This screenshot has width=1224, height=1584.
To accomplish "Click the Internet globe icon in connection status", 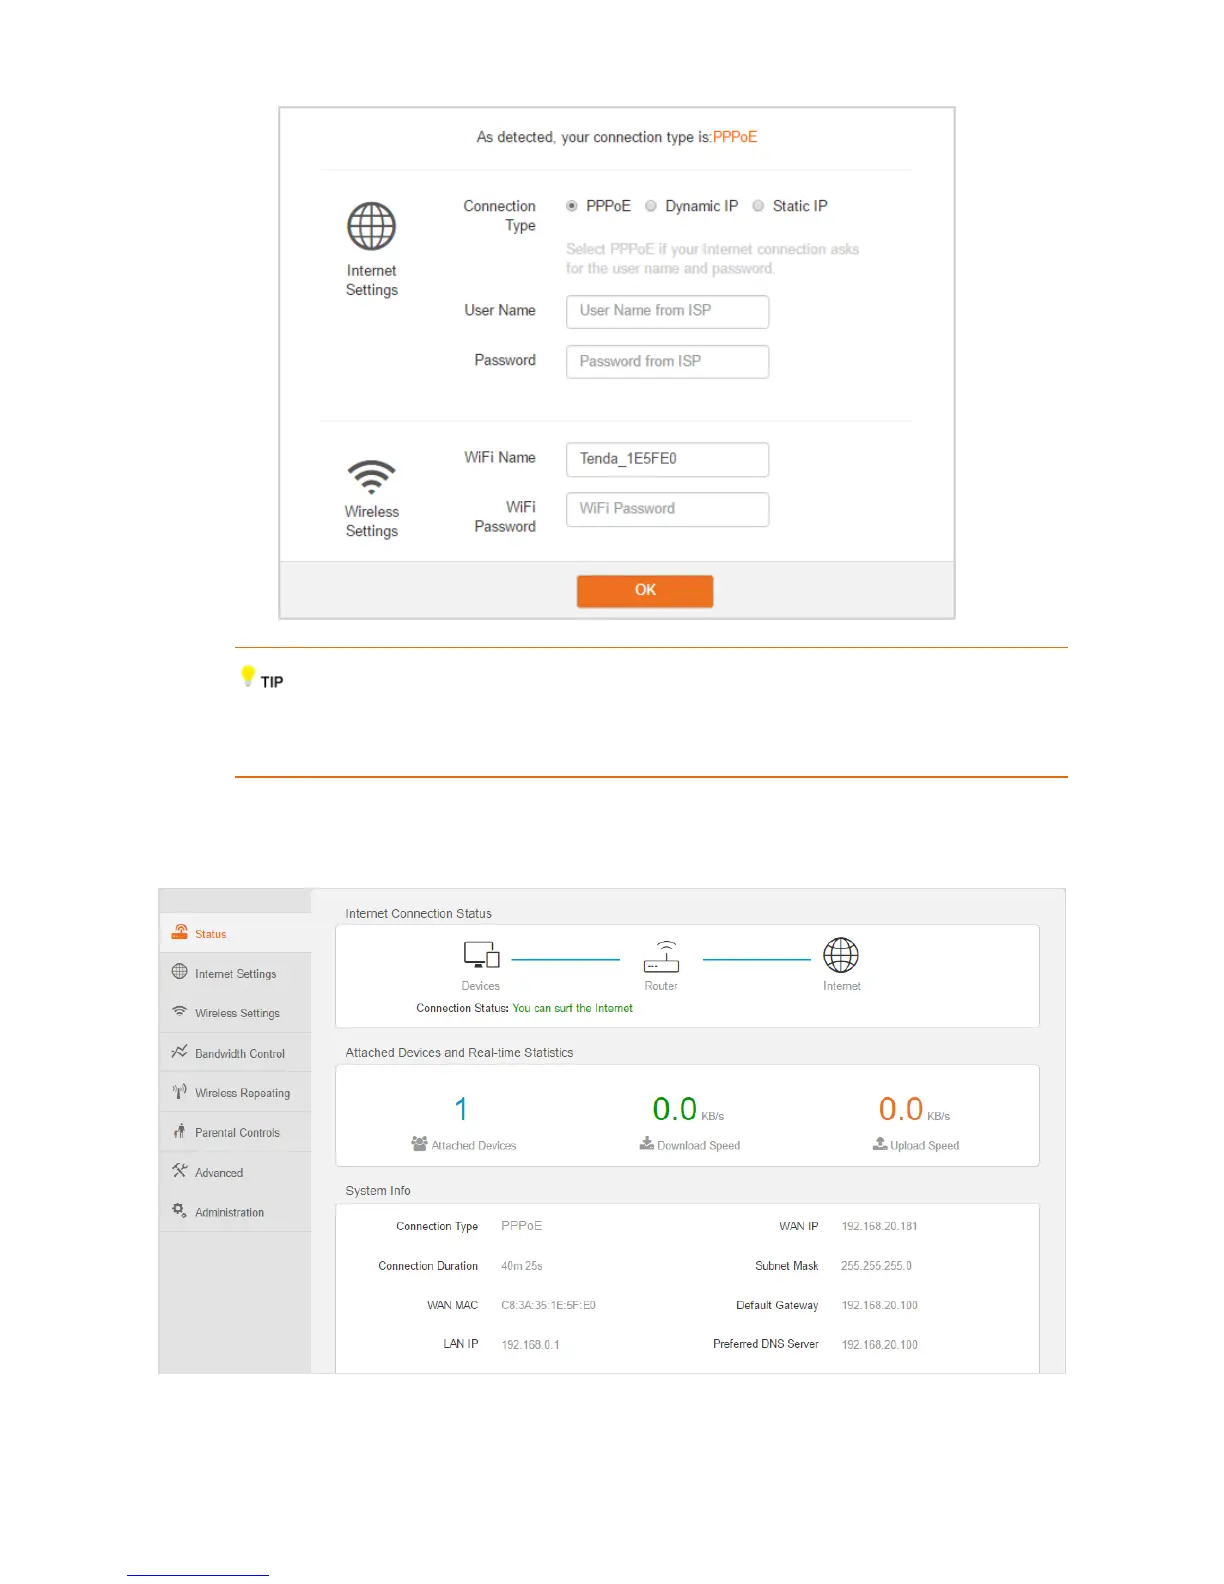I will coord(841,955).
